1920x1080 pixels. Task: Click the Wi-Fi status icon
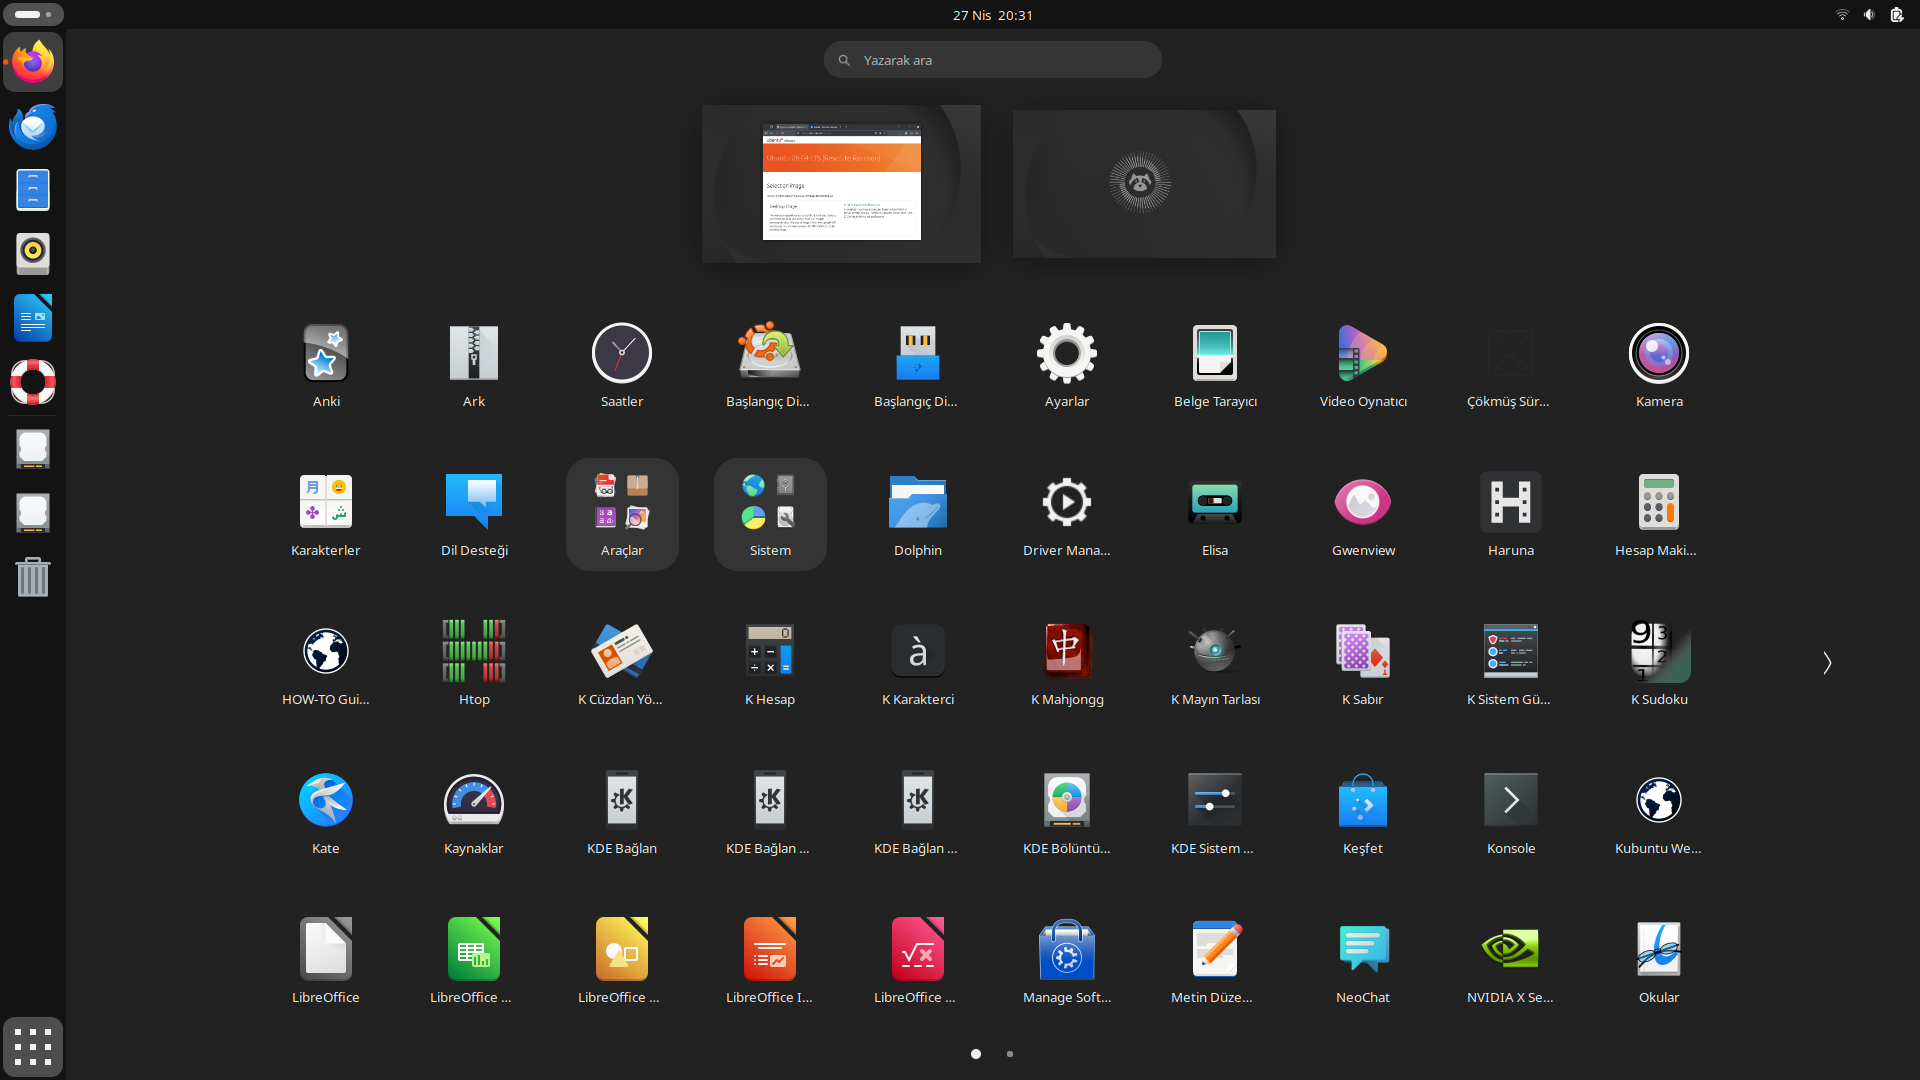[1842, 15]
